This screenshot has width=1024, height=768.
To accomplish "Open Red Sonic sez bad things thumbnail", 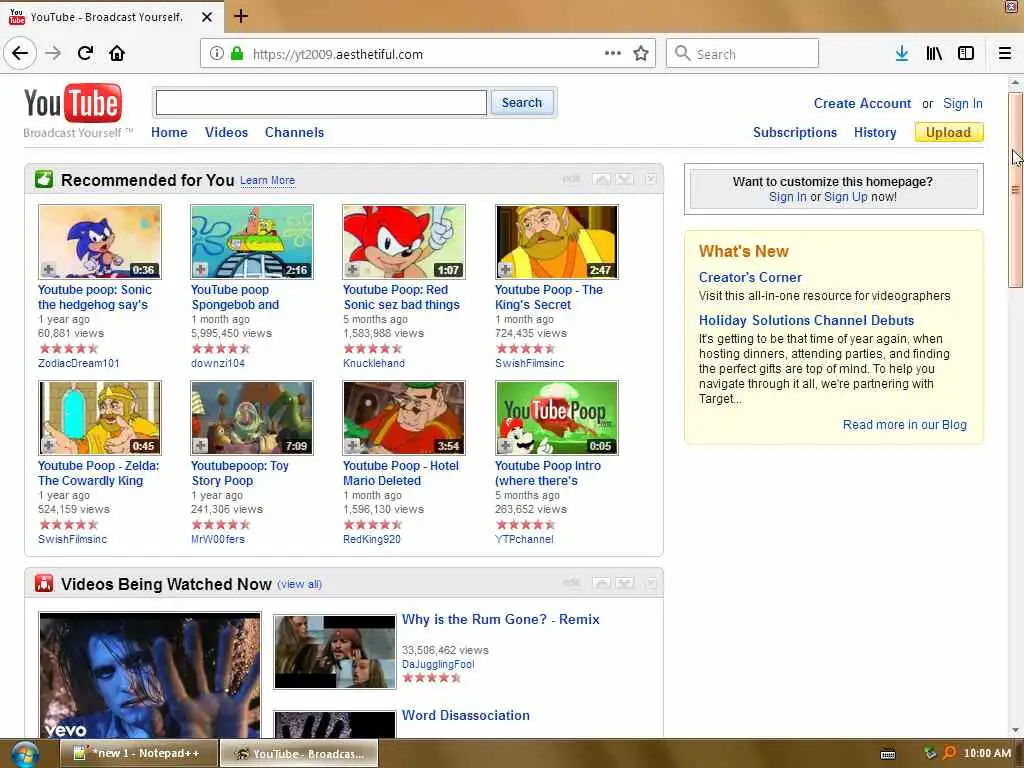I will pos(404,242).
